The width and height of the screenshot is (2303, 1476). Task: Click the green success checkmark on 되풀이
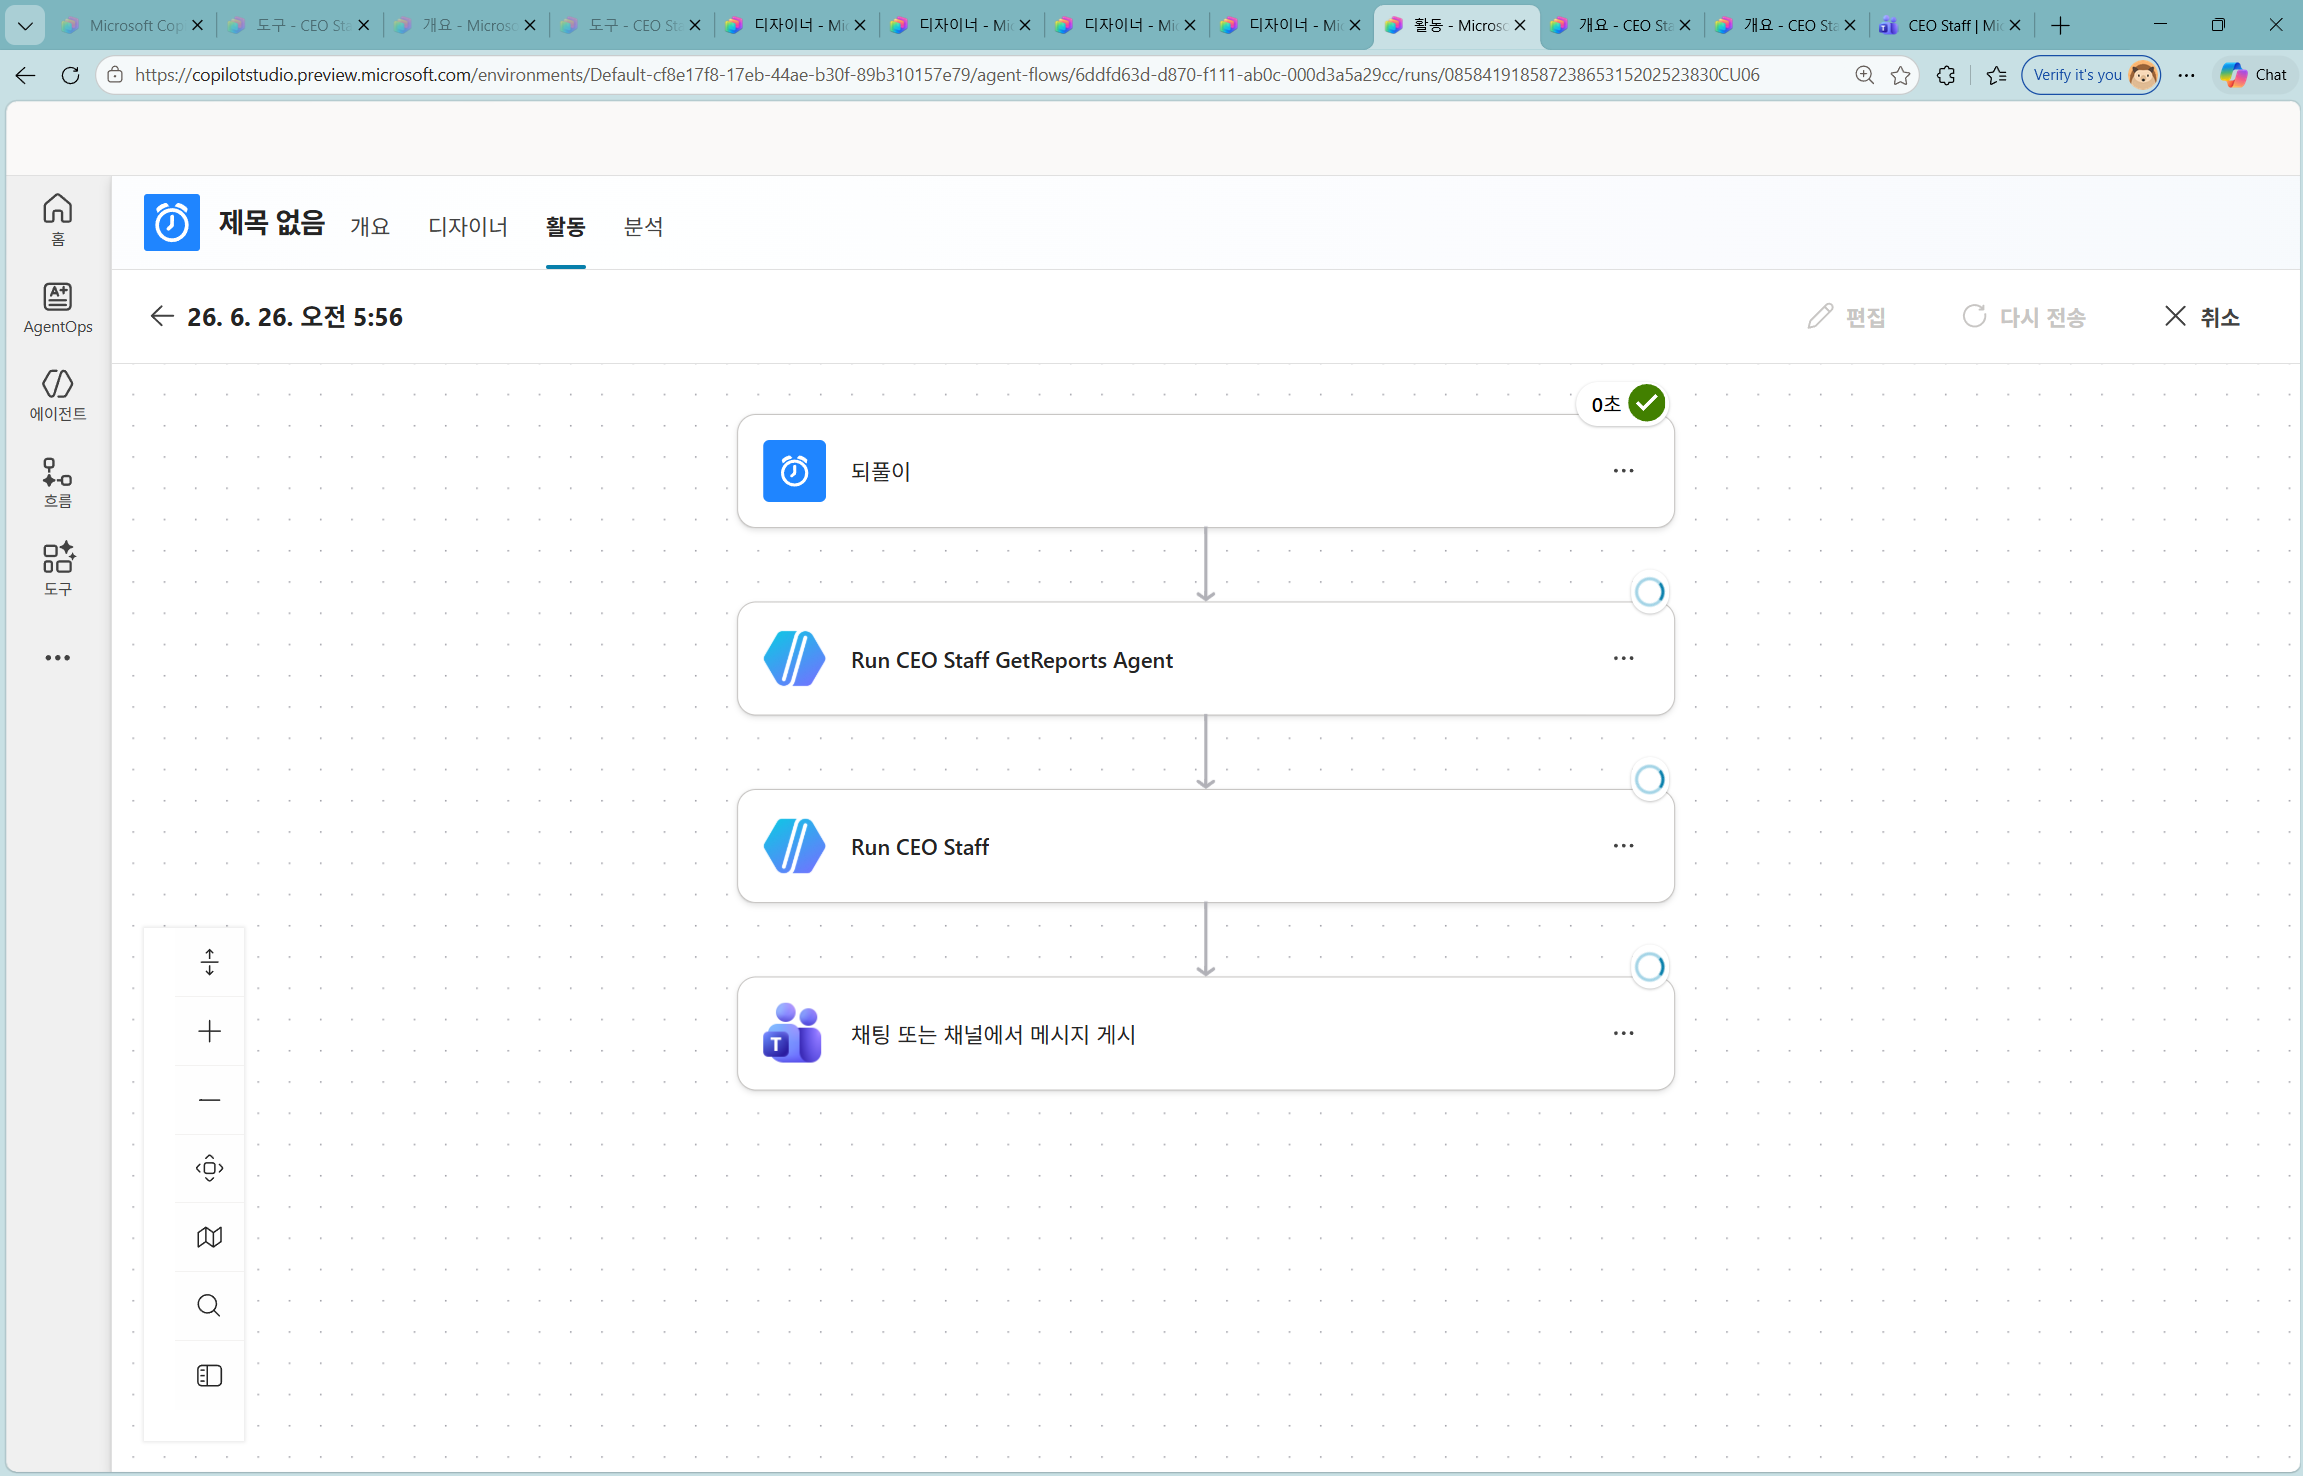click(1647, 403)
